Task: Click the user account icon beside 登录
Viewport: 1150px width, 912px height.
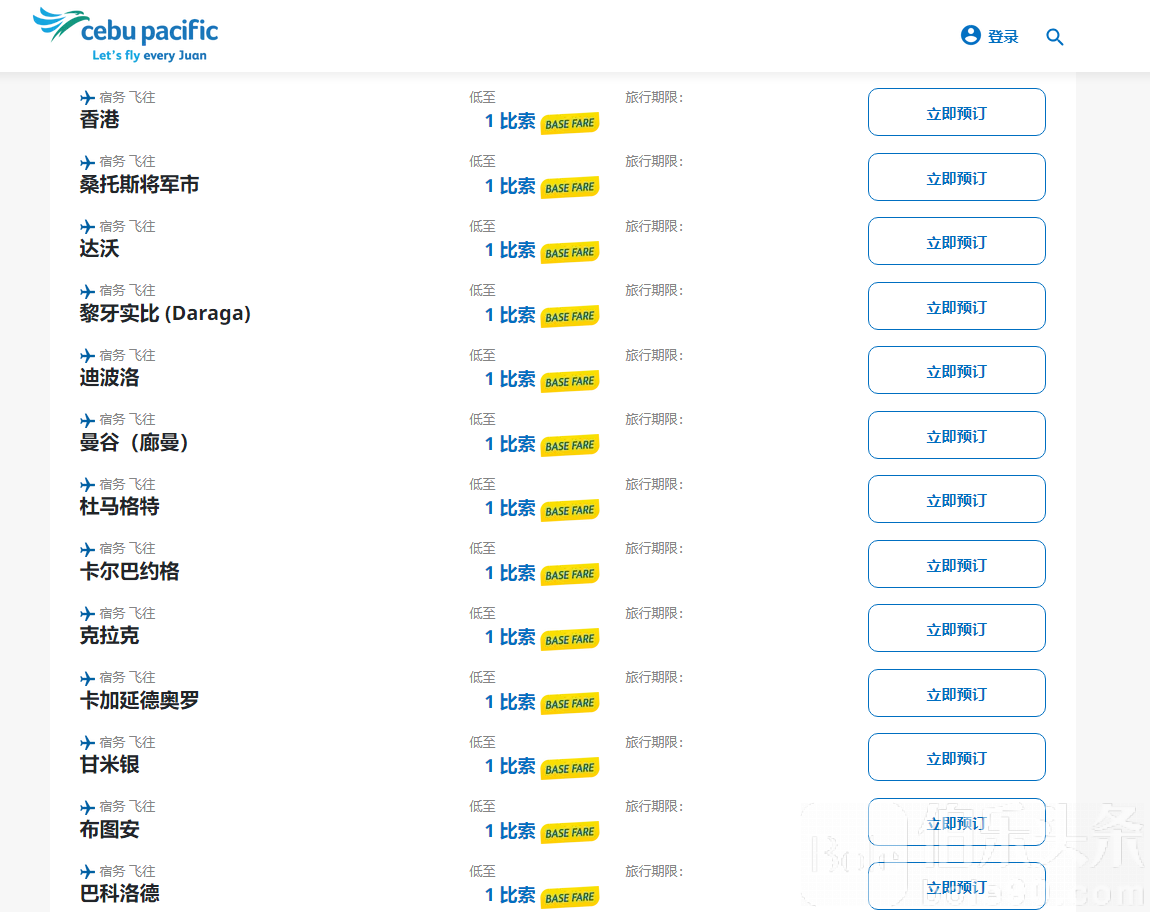Action: (x=970, y=35)
